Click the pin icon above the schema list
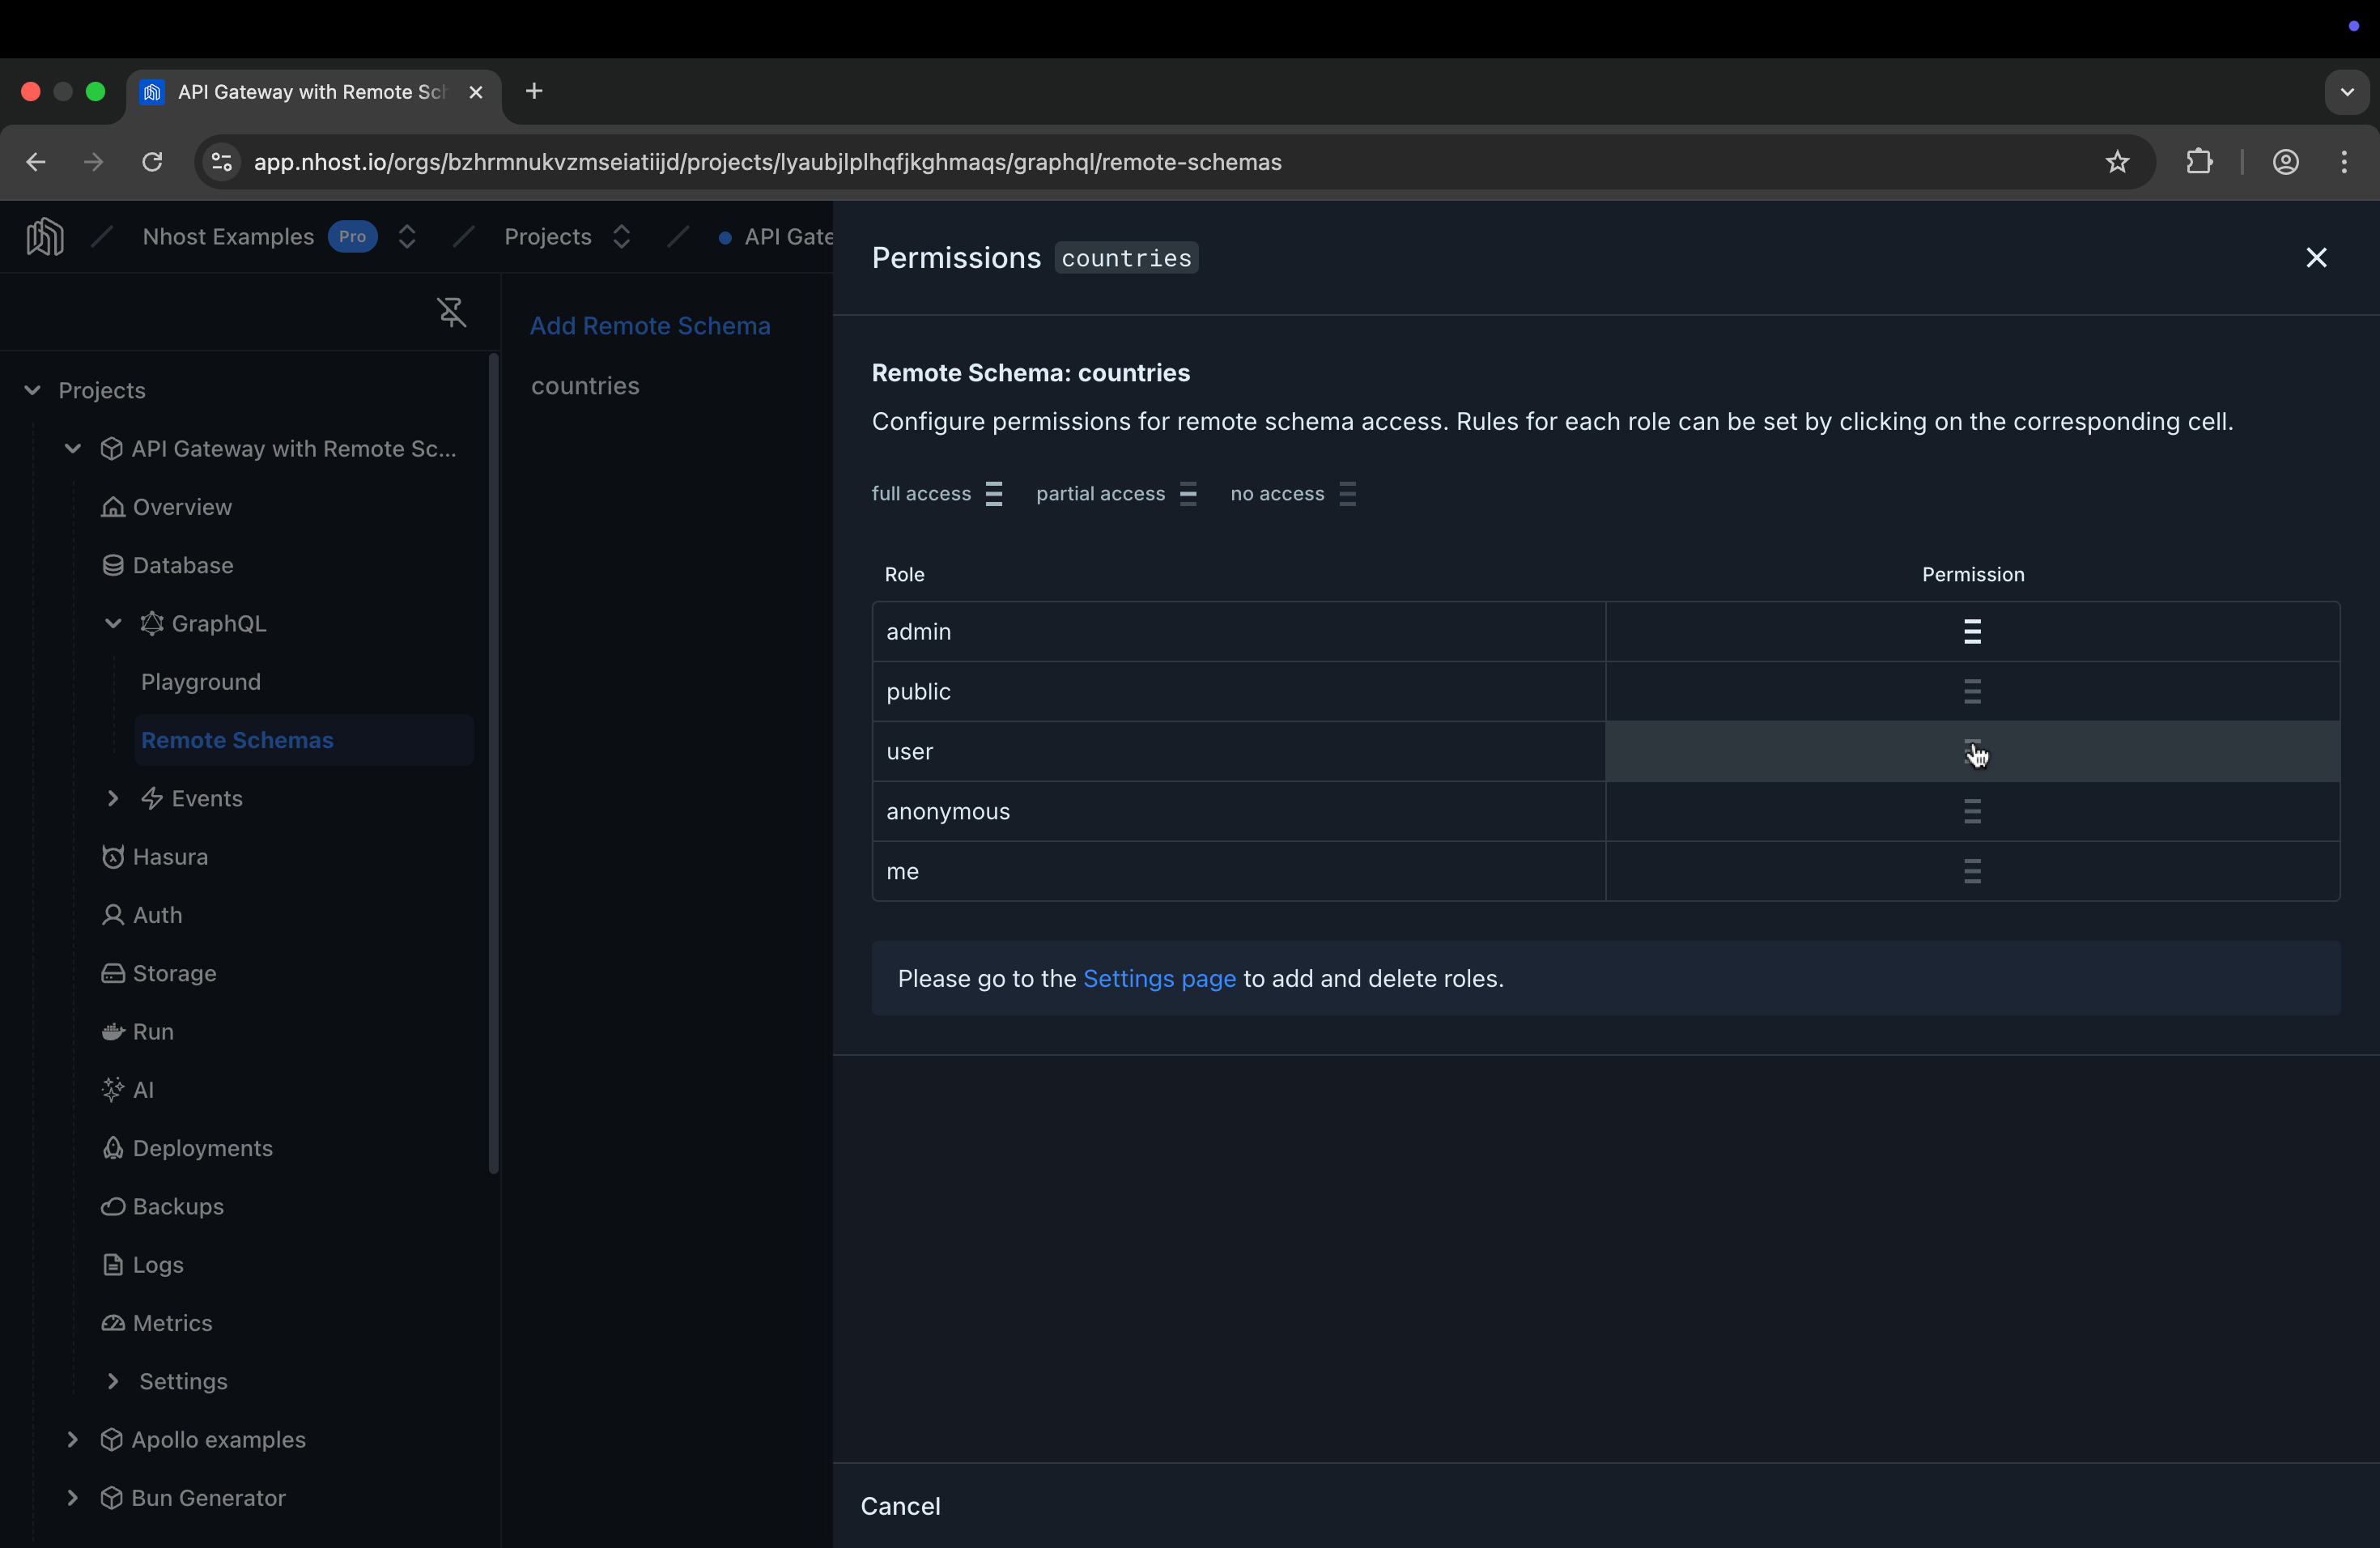This screenshot has width=2380, height=1548. pyautogui.click(x=450, y=312)
